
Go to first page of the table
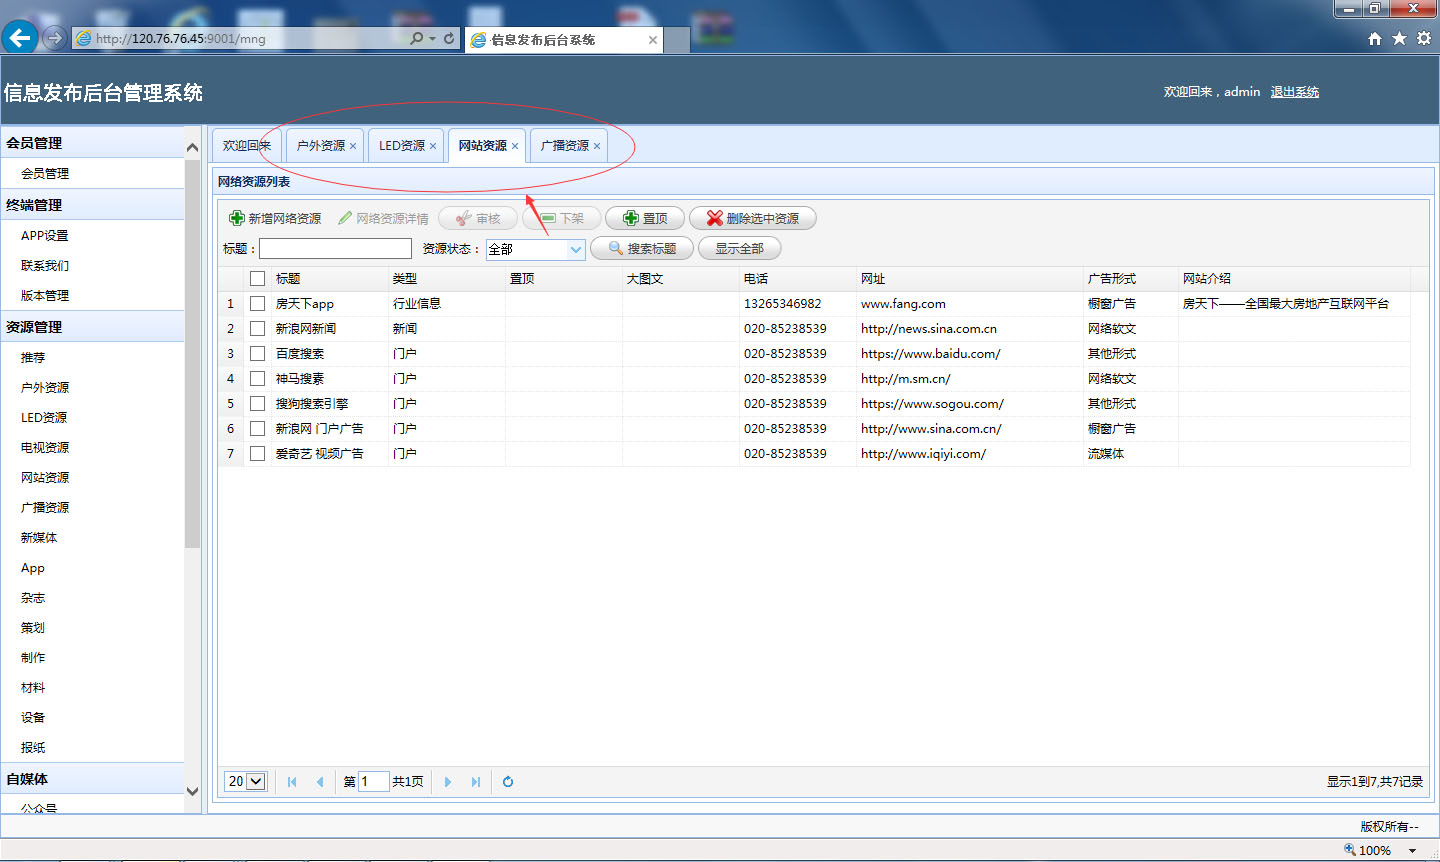(292, 782)
